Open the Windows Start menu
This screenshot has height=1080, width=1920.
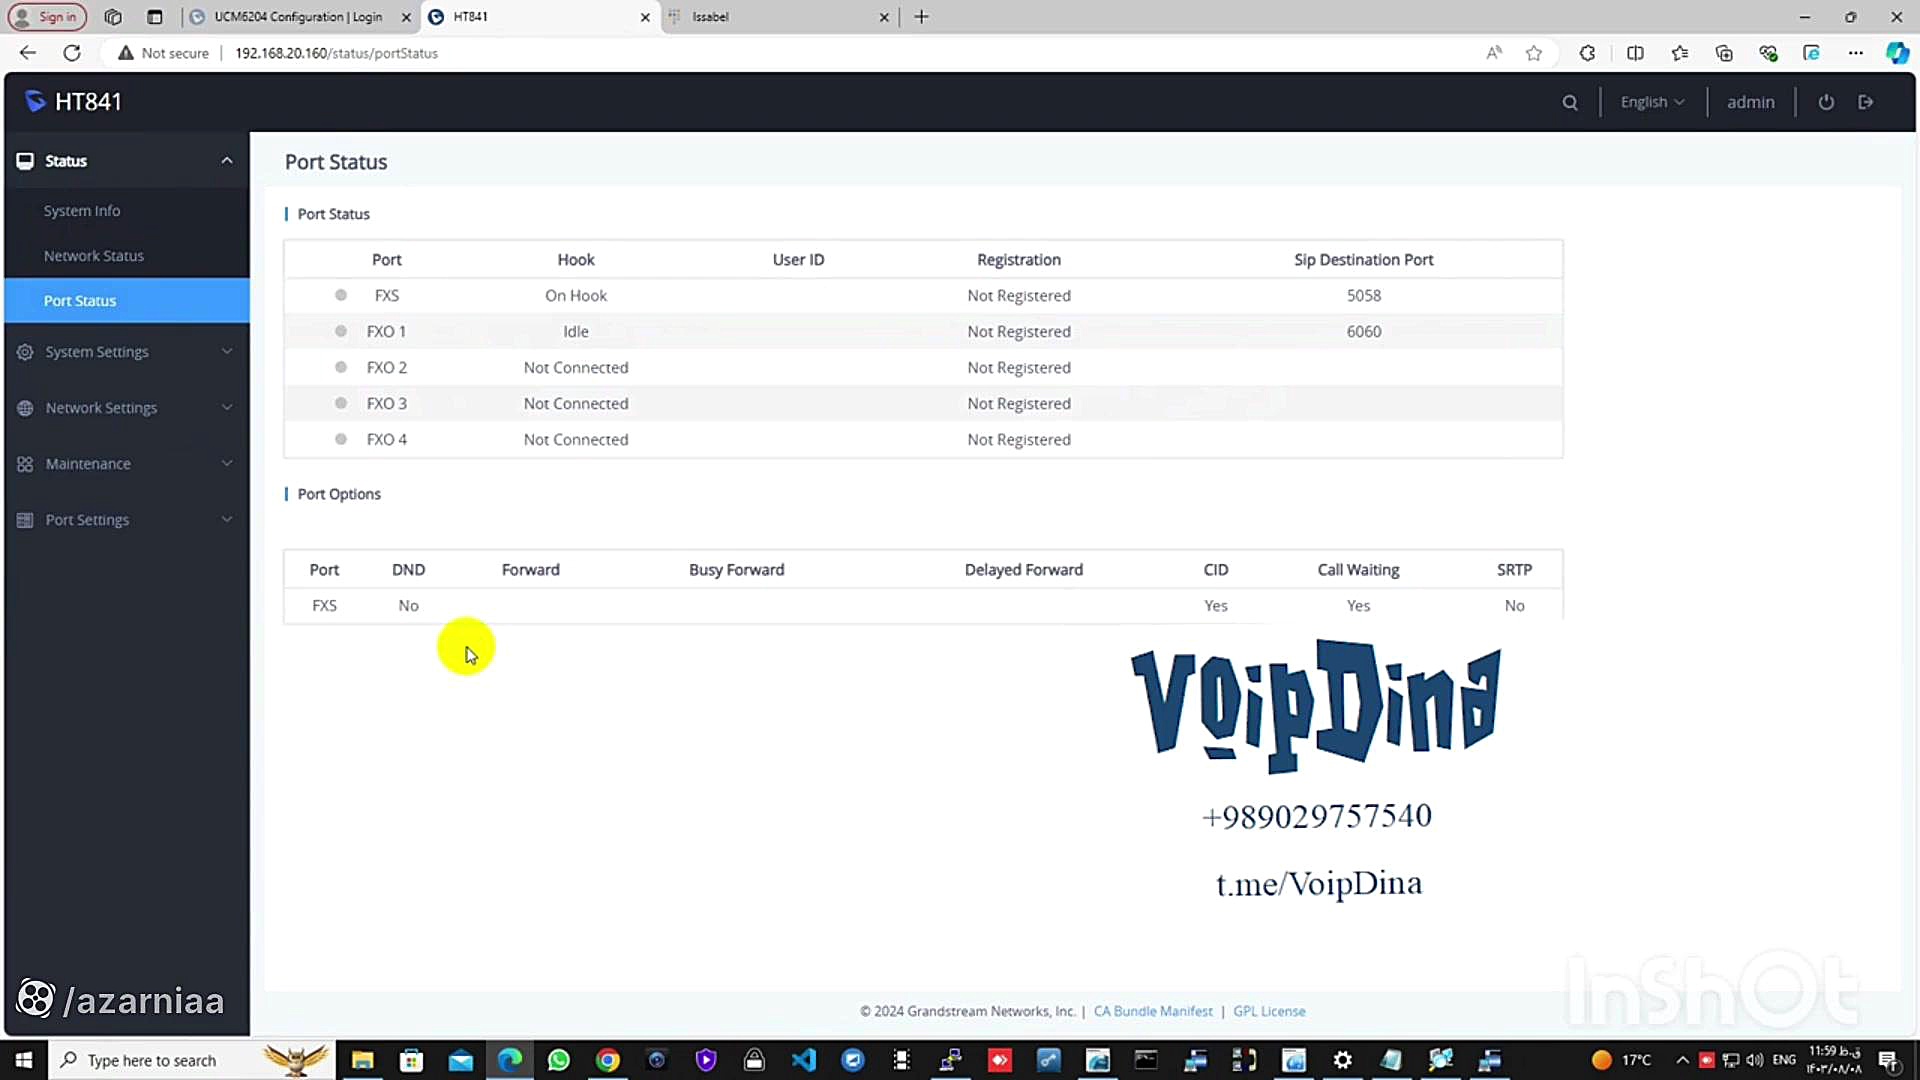(x=24, y=1060)
